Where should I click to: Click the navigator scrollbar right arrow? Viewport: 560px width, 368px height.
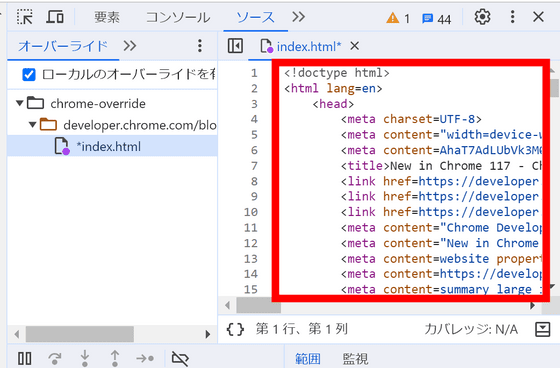click(208, 334)
